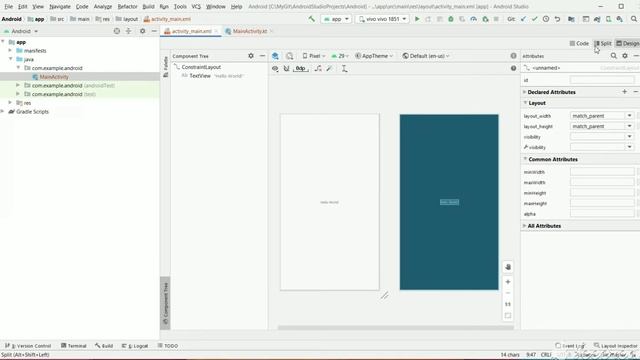This screenshot has height=360, width=640.
Task: Open the Profiler gauge icon in toolbar
Action: 473,19
